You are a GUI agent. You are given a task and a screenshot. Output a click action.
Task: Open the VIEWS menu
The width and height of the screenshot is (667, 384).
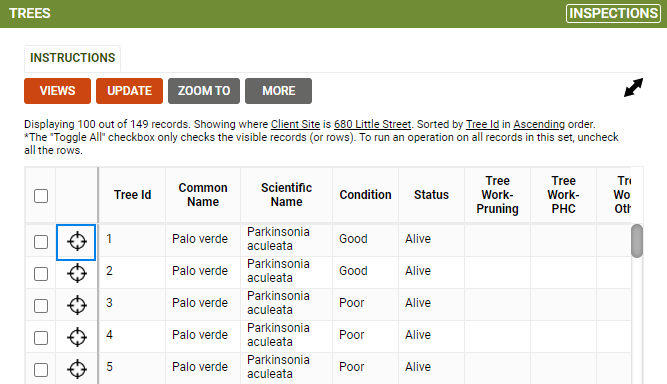pyautogui.click(x=57, y=91)
